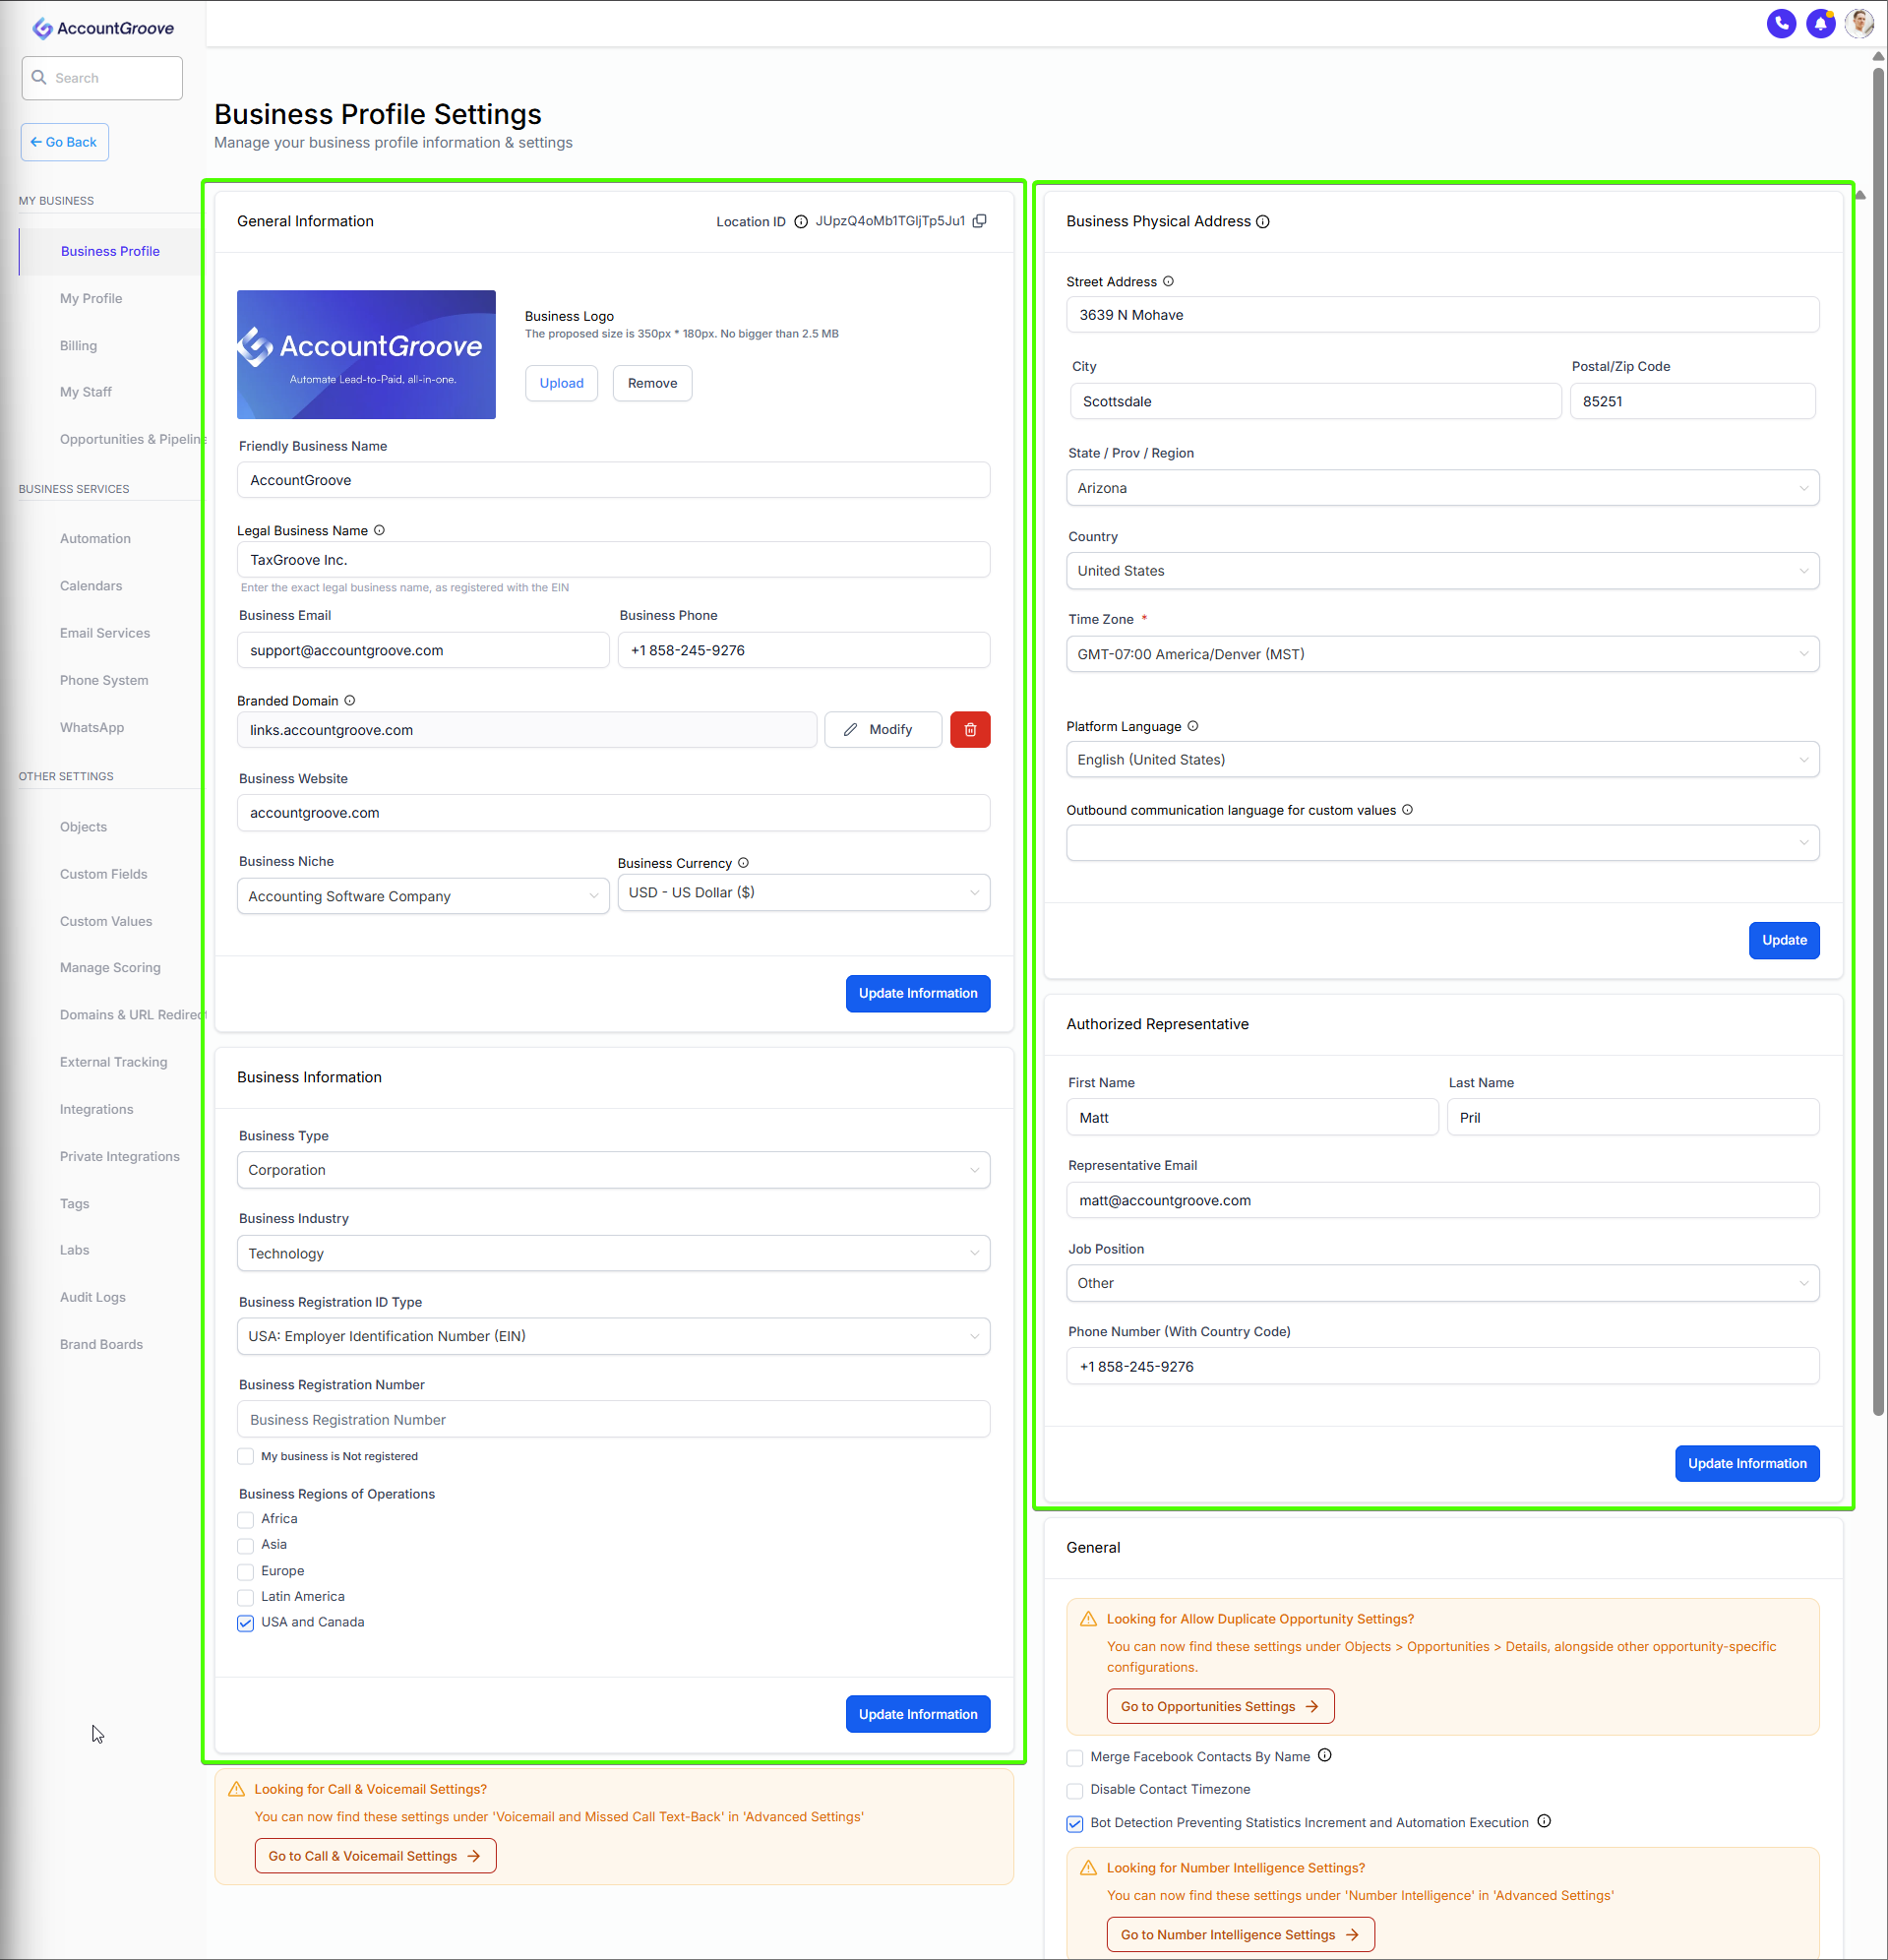Viewport: 1888px width, 1960px height.
Task: Show info for Outbound communication language
Action: [x=1407, y=810]
